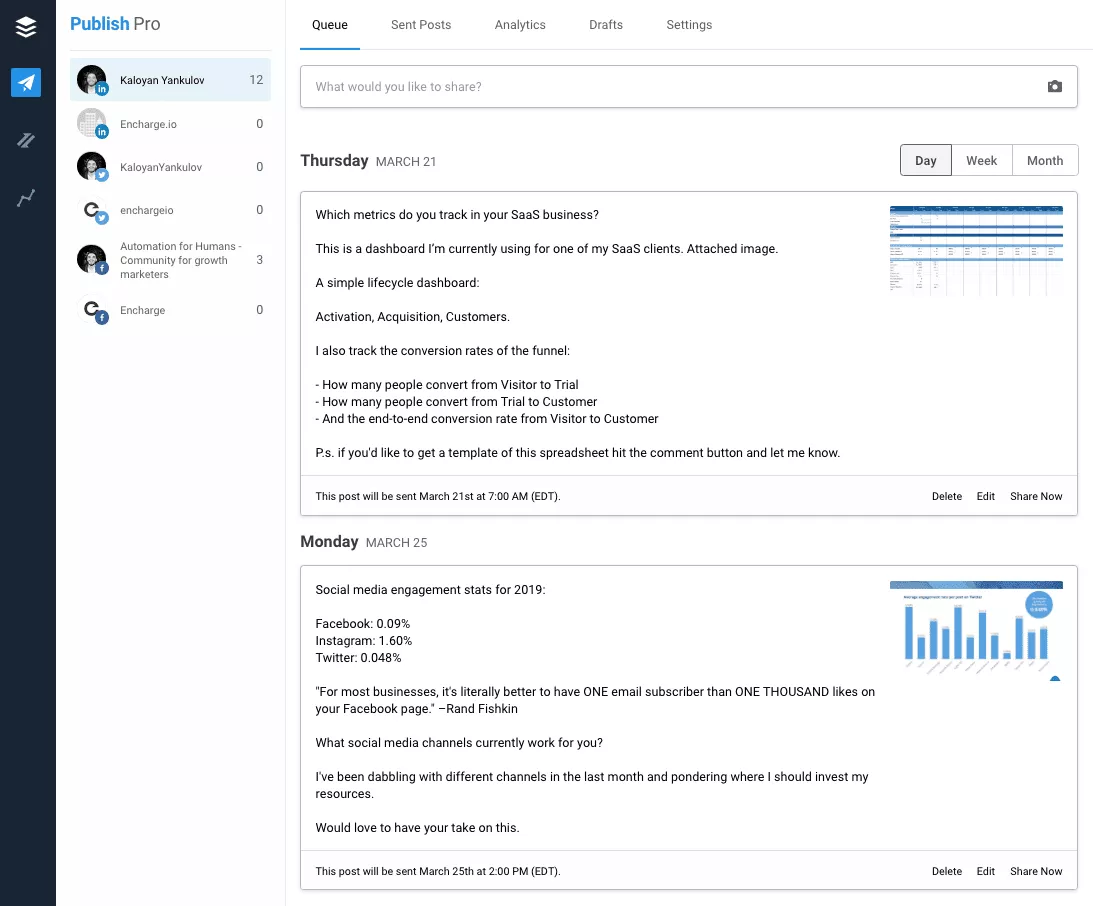Click the camera icon to attach image
Viewport: 1093px width, 906px height.
tap(1054, 87)
